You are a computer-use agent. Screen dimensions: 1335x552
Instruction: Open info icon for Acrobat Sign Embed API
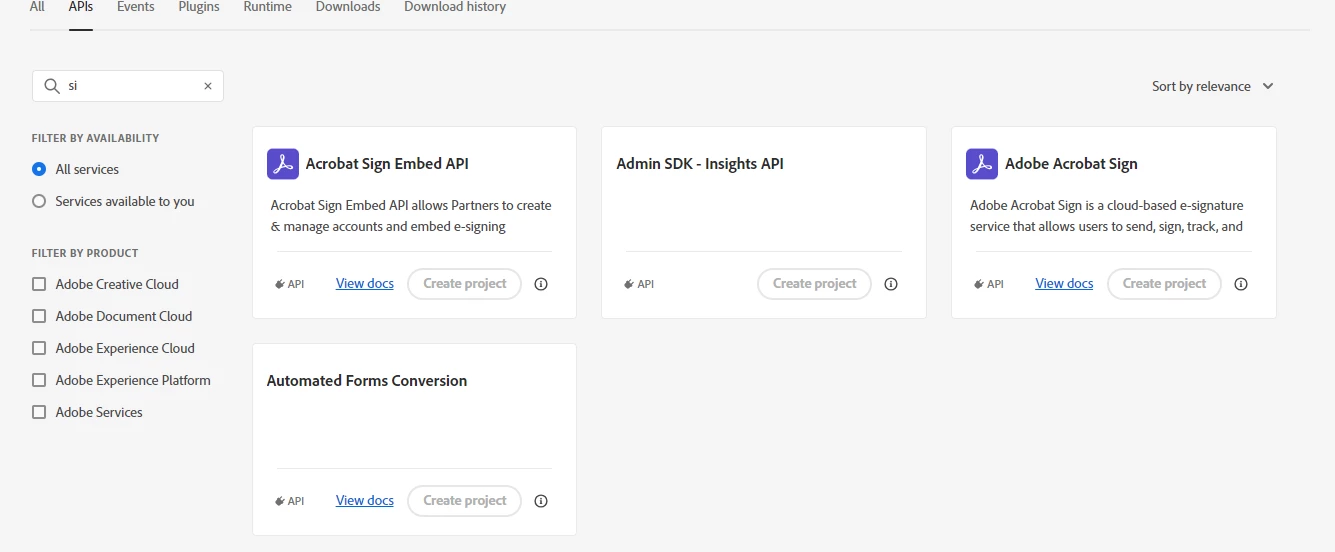coord(541,284)
